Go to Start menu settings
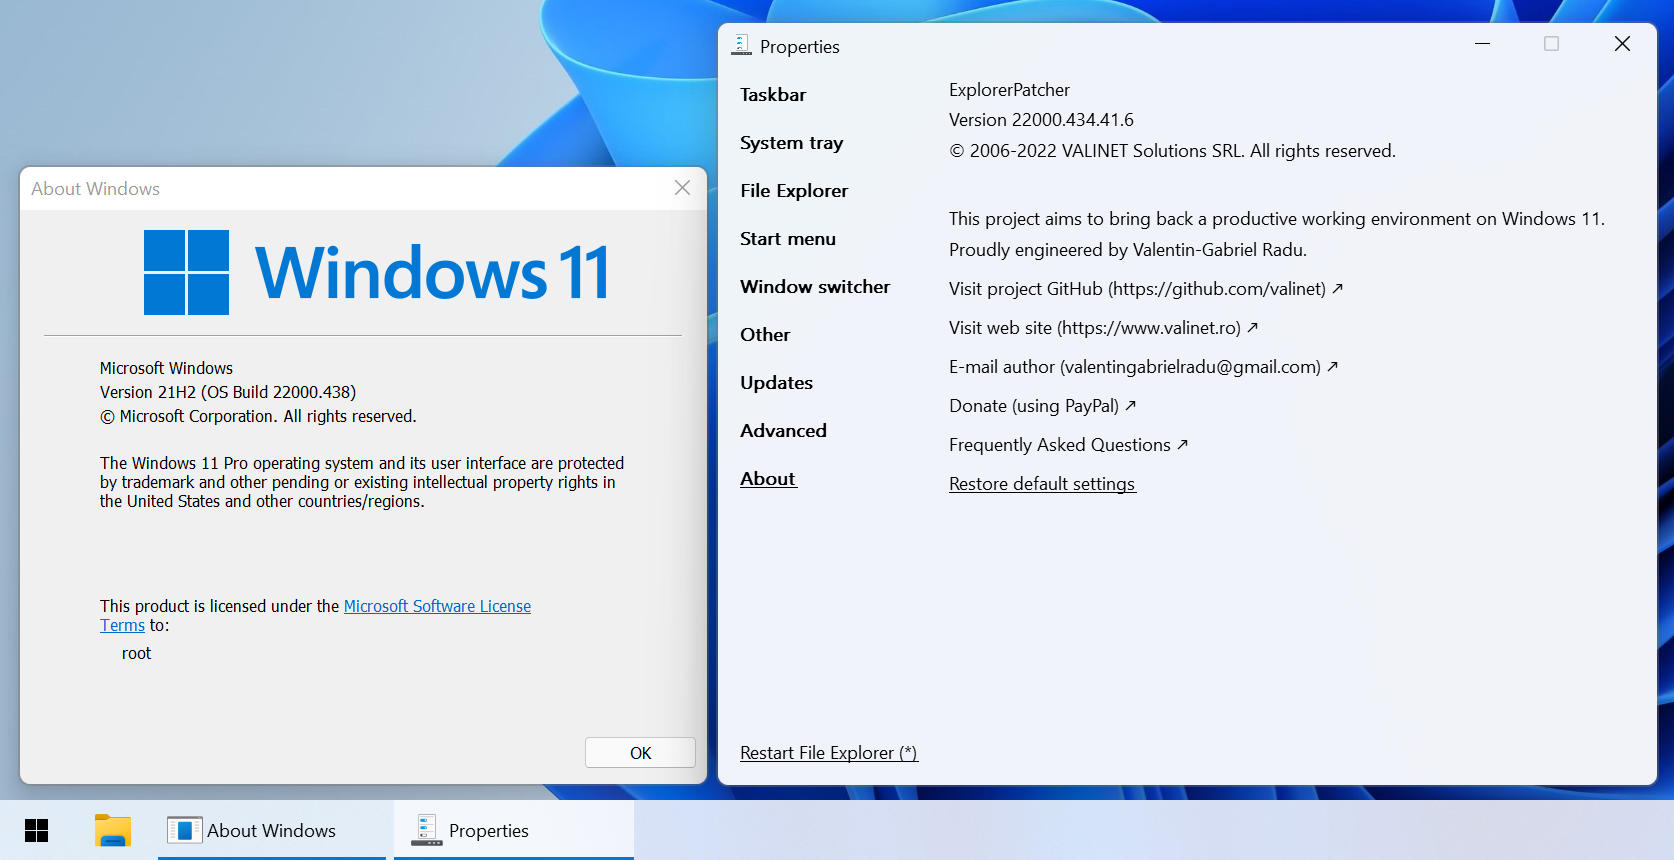The image size is (1674, 860). point(788,239)
